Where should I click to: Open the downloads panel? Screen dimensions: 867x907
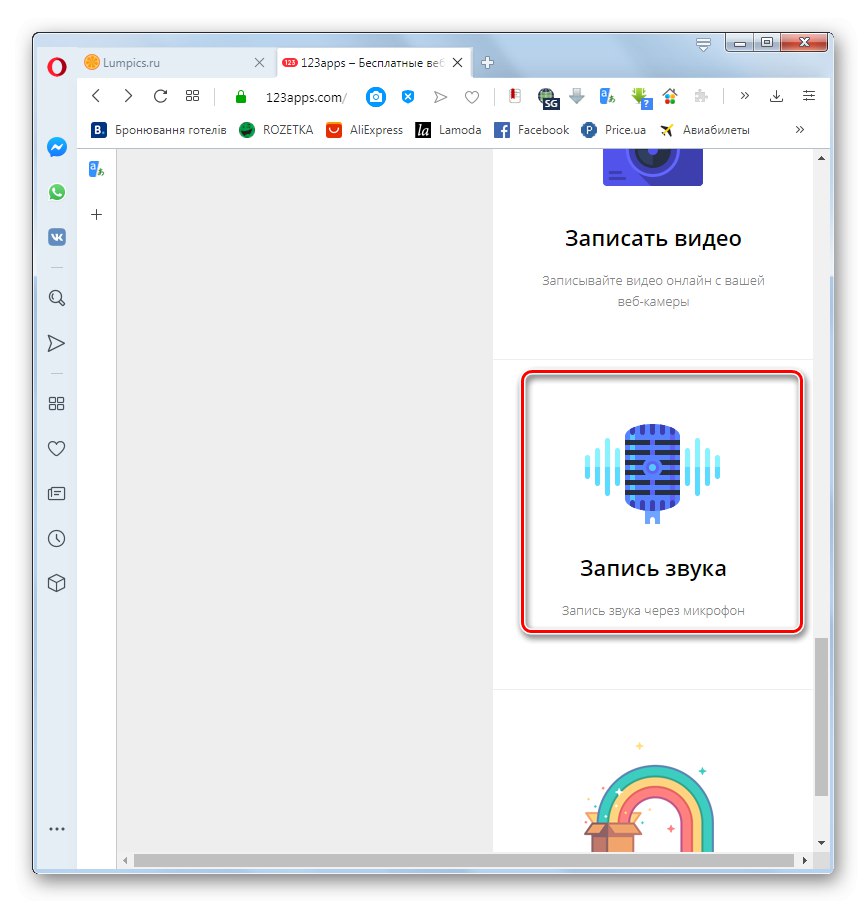pos(777,96)
